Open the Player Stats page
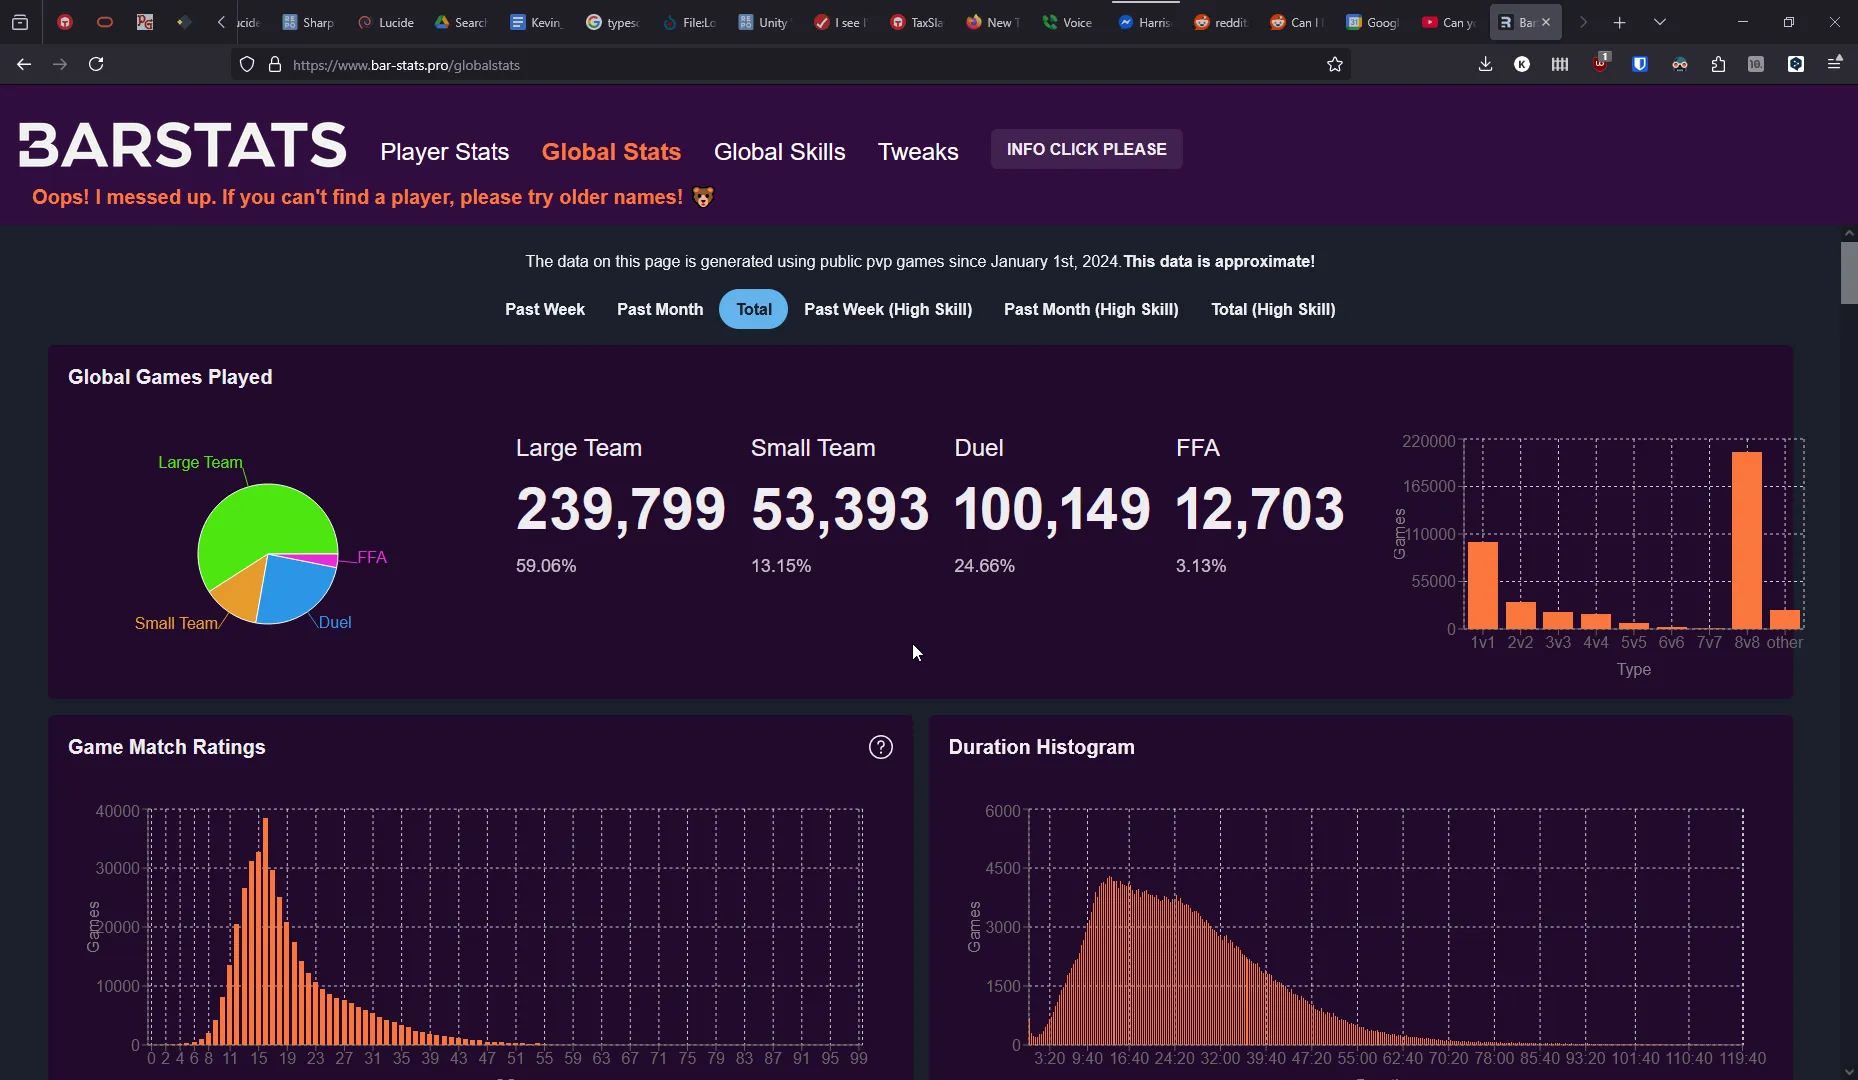 click(x=444, y=152)
